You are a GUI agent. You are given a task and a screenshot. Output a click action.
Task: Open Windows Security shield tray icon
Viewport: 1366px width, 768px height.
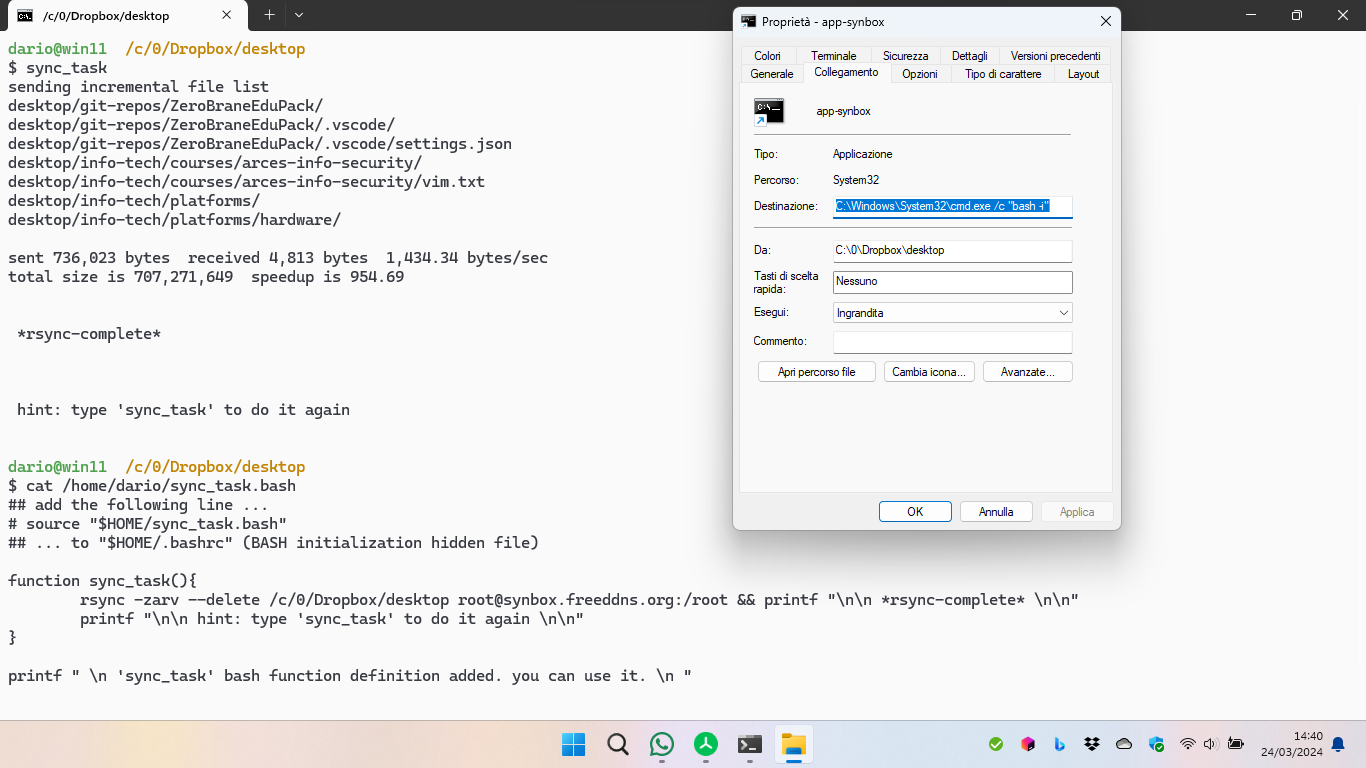pyautogui.click(x=1156, y=744)
